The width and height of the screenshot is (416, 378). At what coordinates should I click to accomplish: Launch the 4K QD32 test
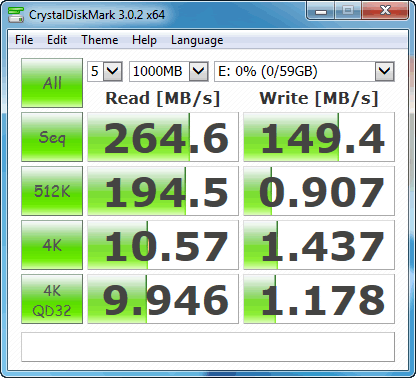(52, 299)
